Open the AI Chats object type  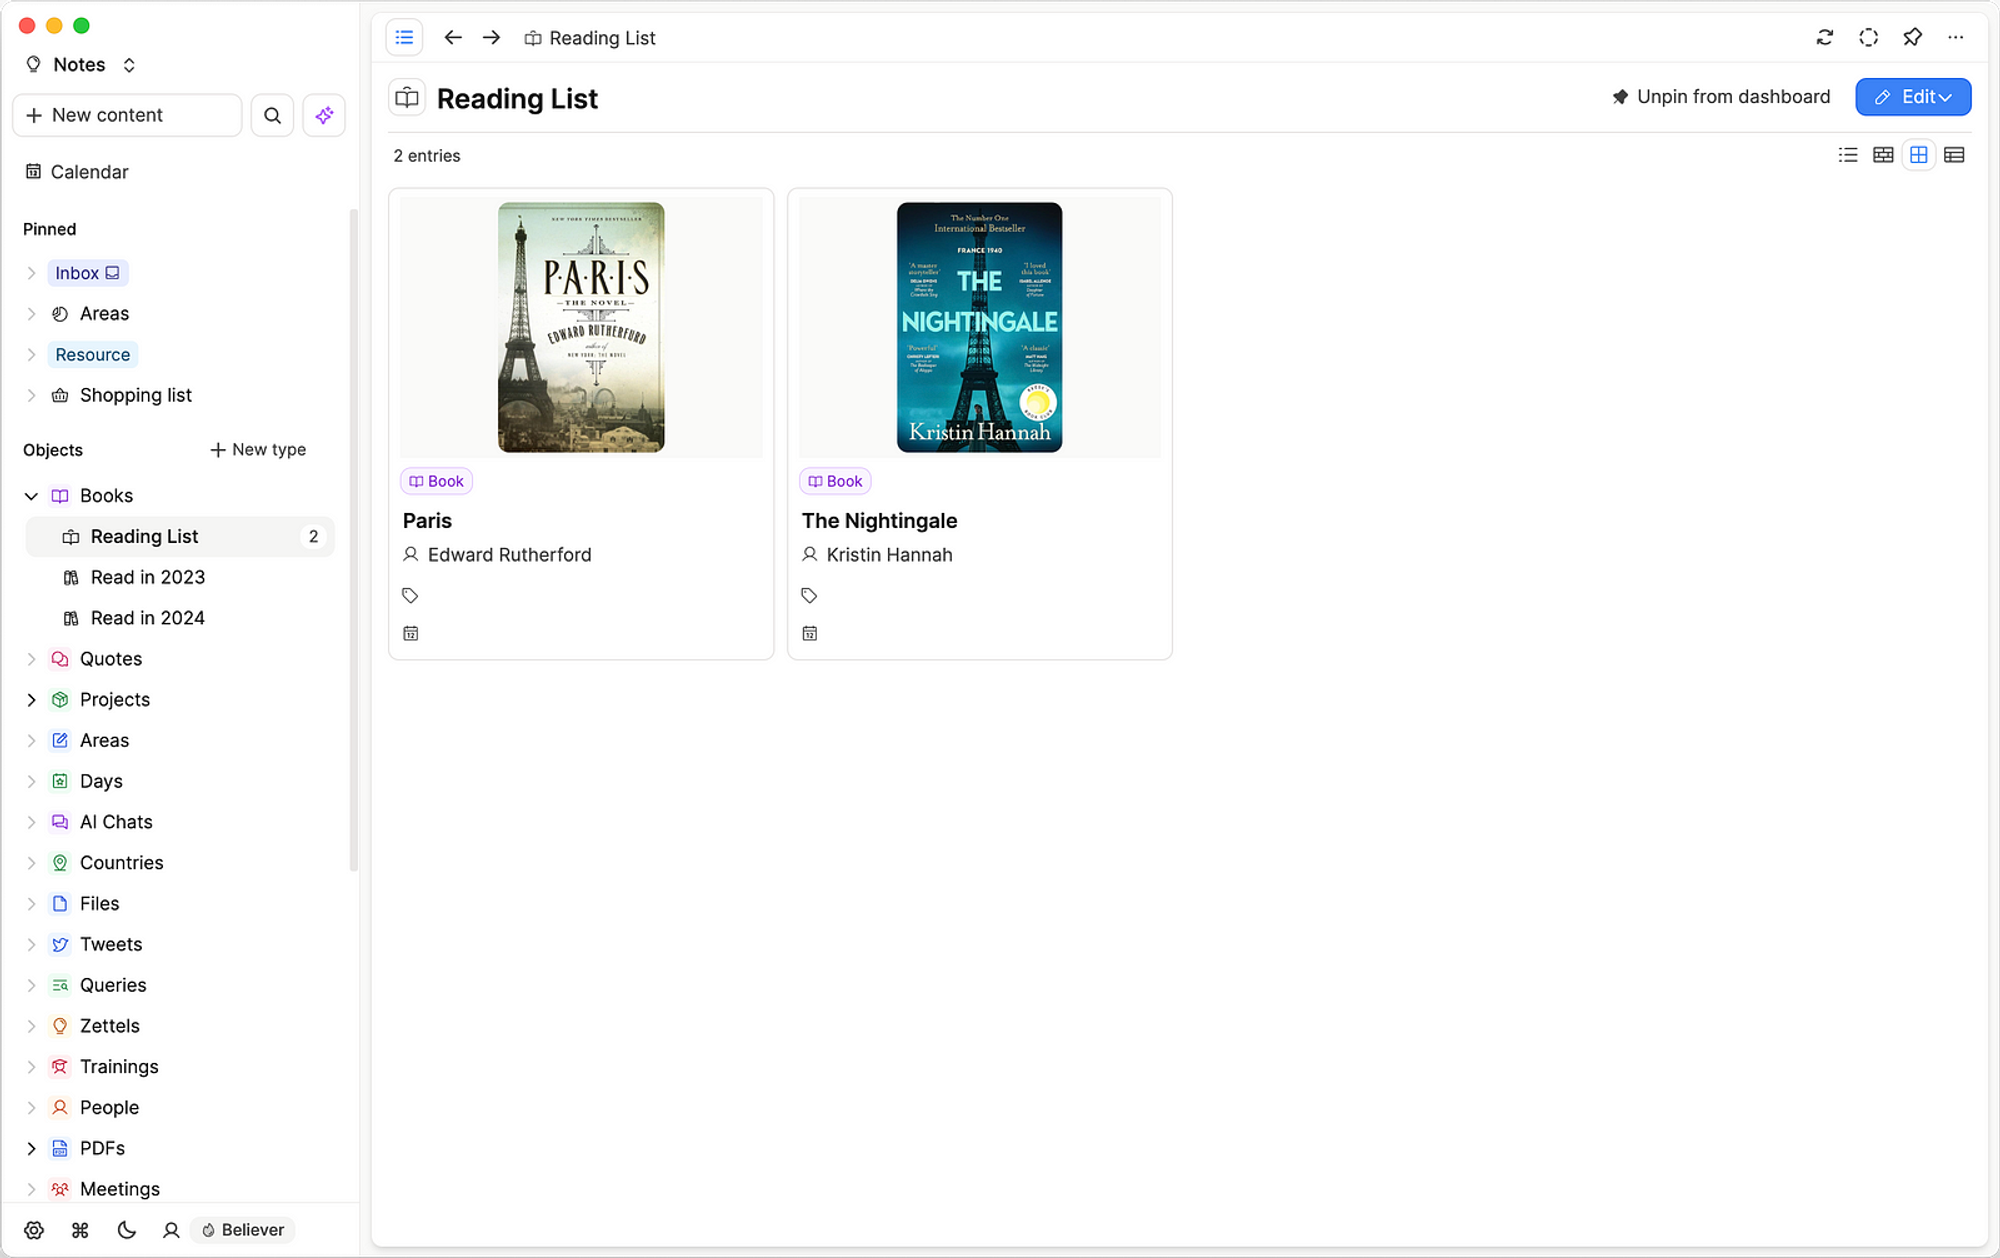[116, 822]
